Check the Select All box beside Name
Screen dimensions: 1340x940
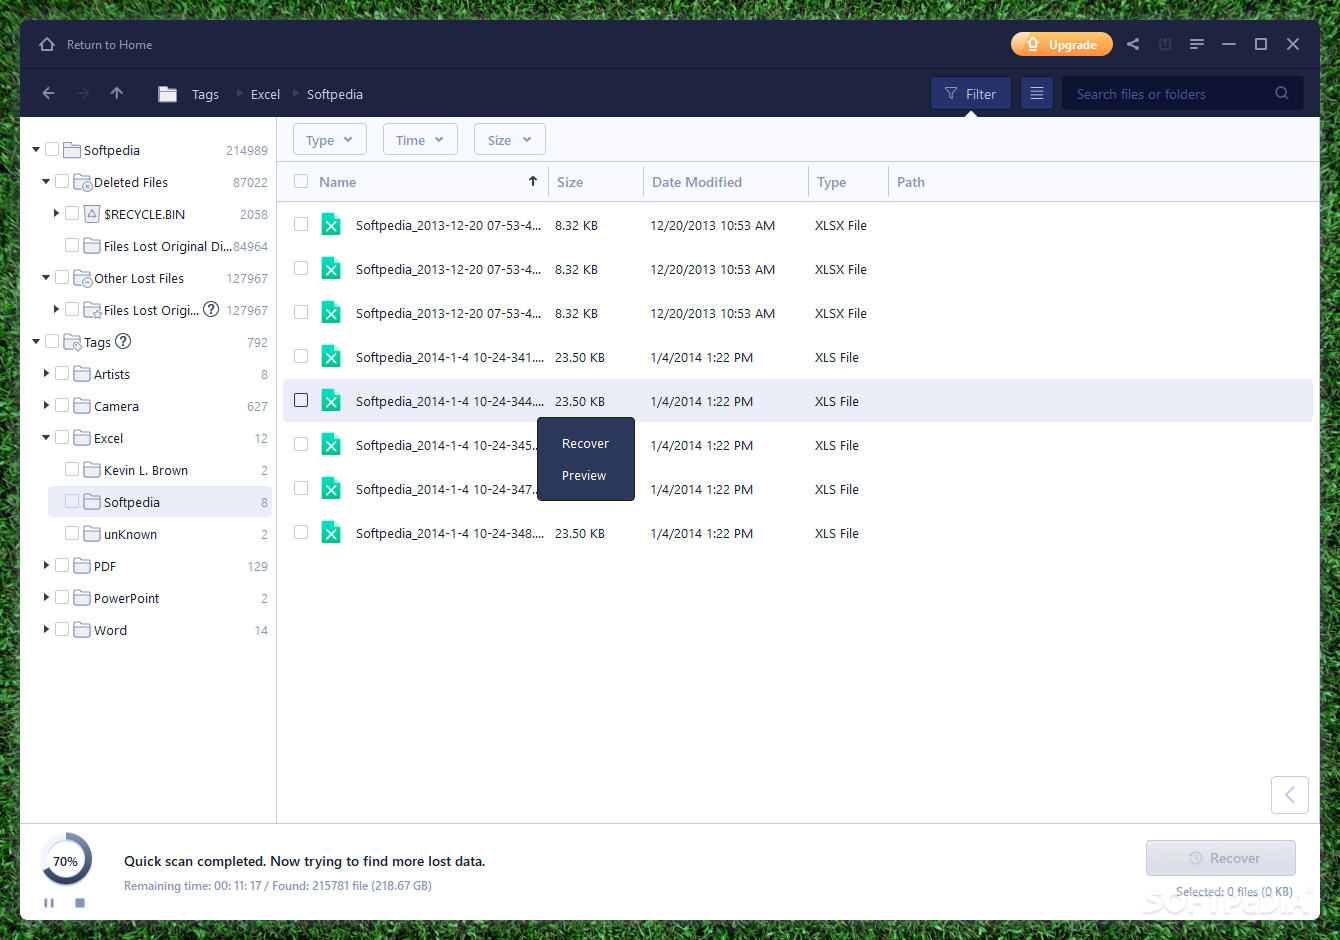pos(301,182)
